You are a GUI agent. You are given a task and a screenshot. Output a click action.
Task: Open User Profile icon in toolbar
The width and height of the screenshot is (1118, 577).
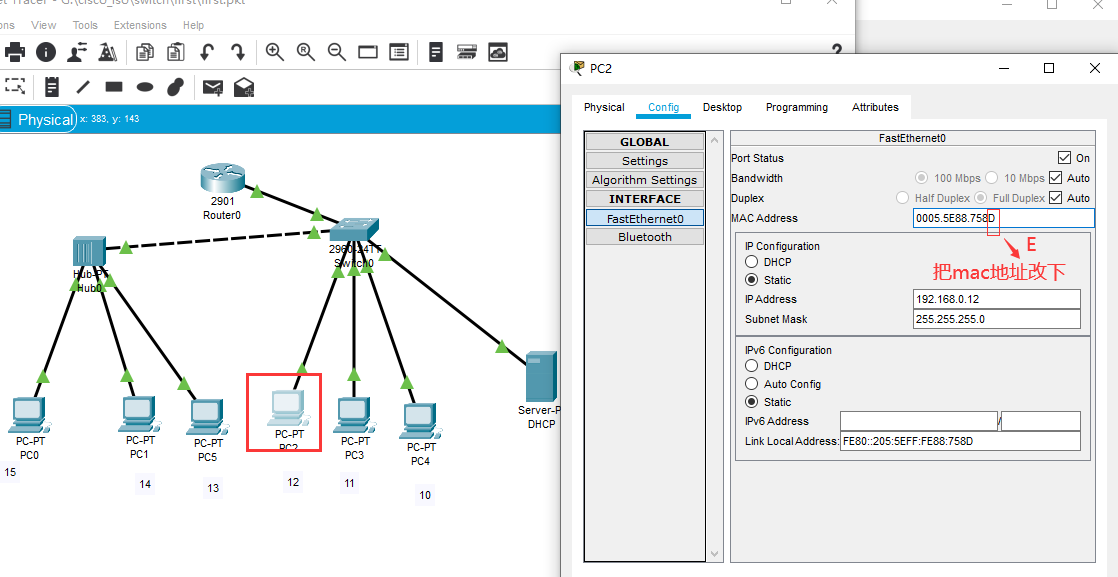pos(77,51)
